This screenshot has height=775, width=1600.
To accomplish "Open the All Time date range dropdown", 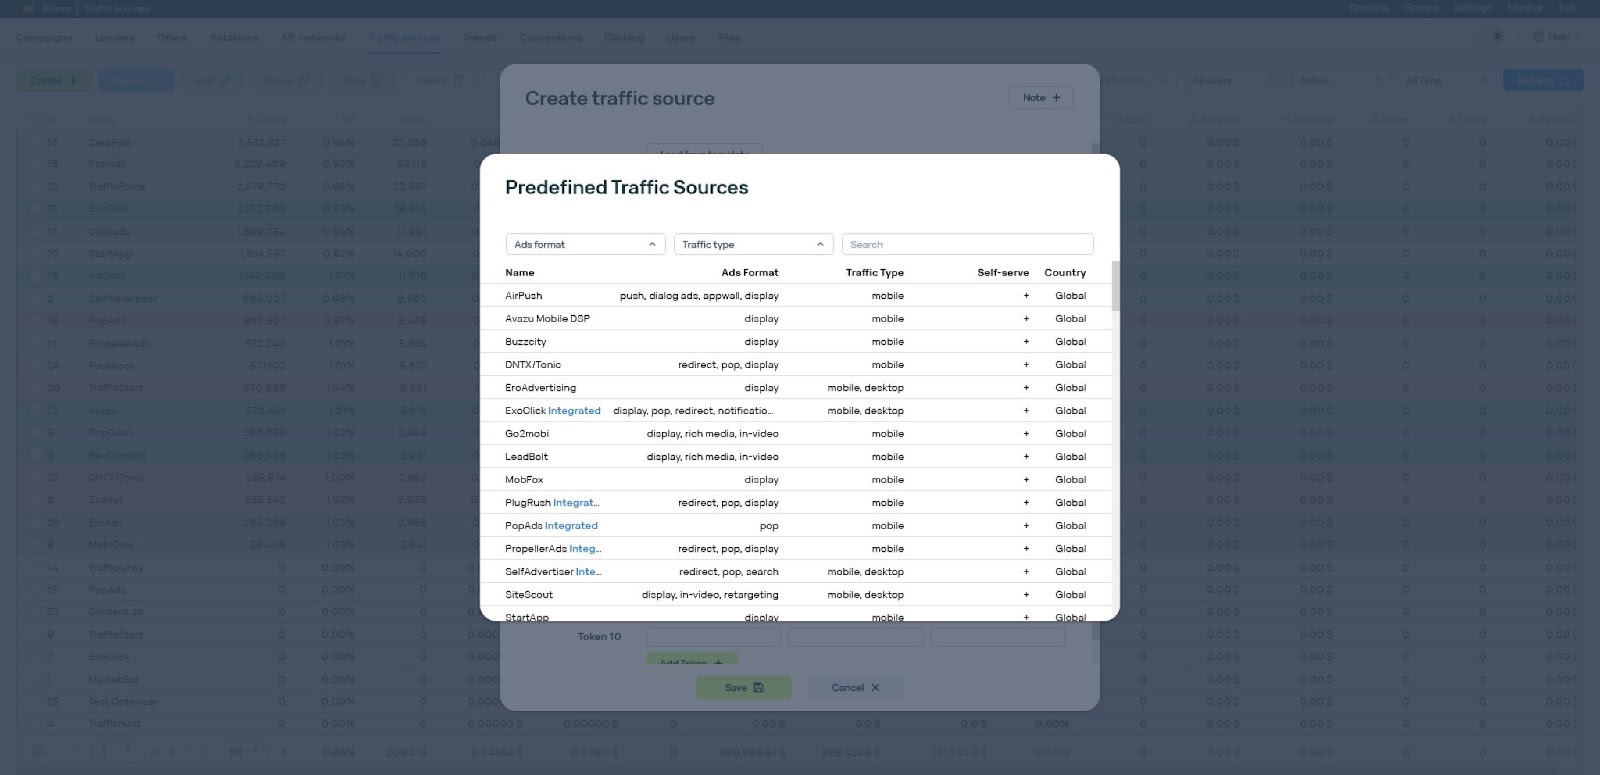I will pyautogui.click(x=1446, y=81).
